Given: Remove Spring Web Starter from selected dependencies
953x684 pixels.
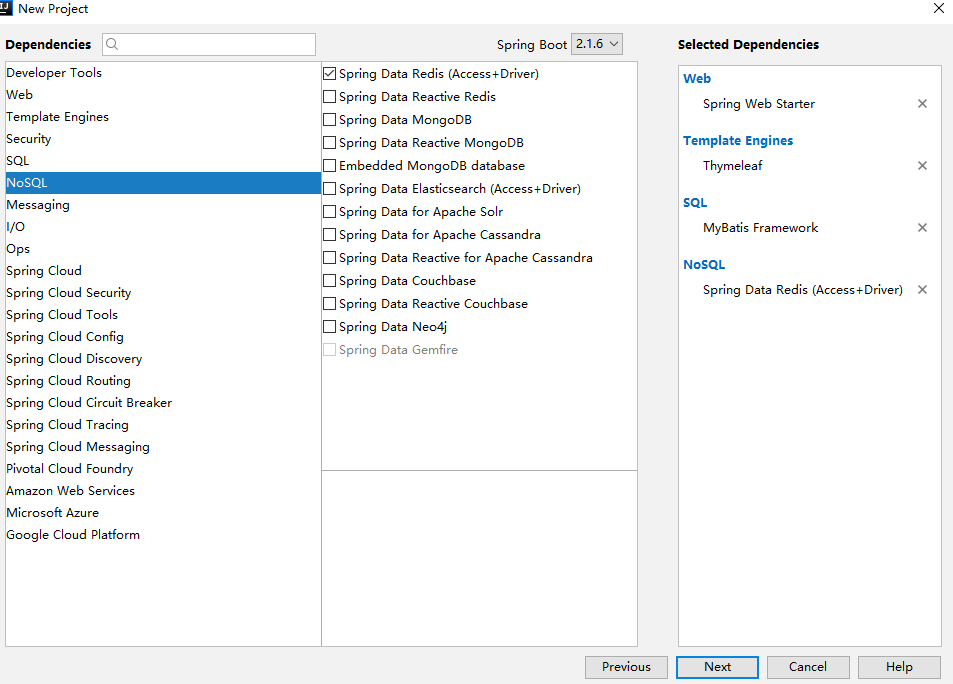Looking at the screenshot, I should [922, 103].
